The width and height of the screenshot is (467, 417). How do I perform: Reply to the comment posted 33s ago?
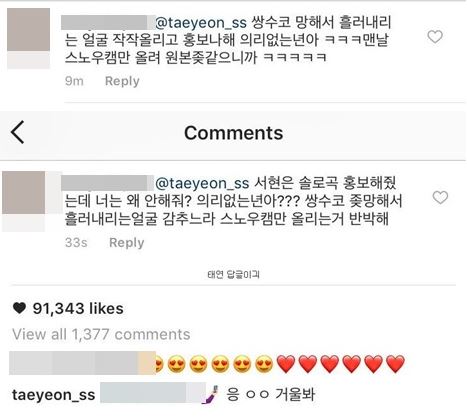(x=127, y=242)
